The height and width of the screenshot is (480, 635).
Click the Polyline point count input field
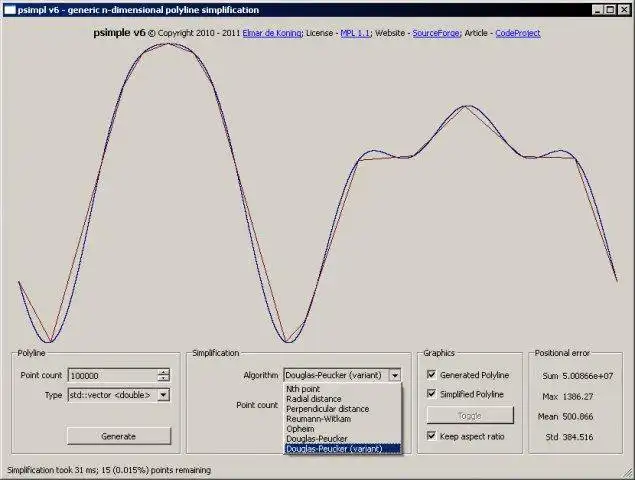tap(113, 375)
